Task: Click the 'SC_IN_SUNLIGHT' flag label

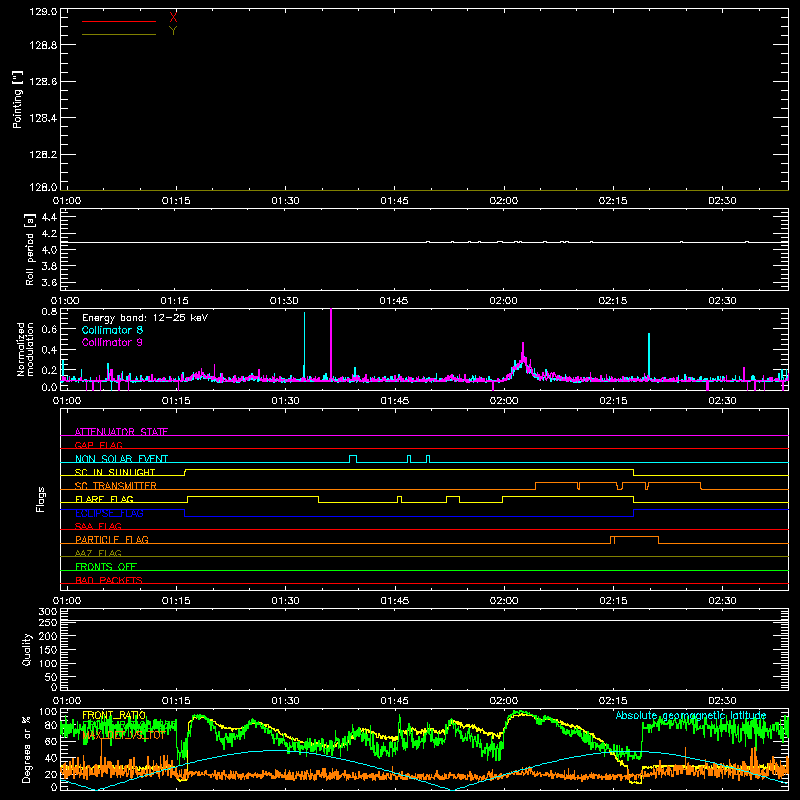Action: pyautogui.click(x=115, y=472)
